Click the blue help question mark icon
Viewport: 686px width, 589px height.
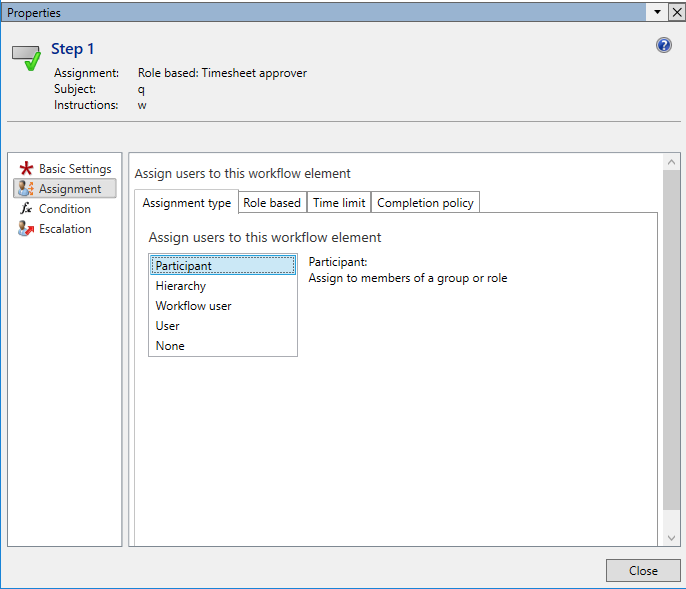pos(664,45)
